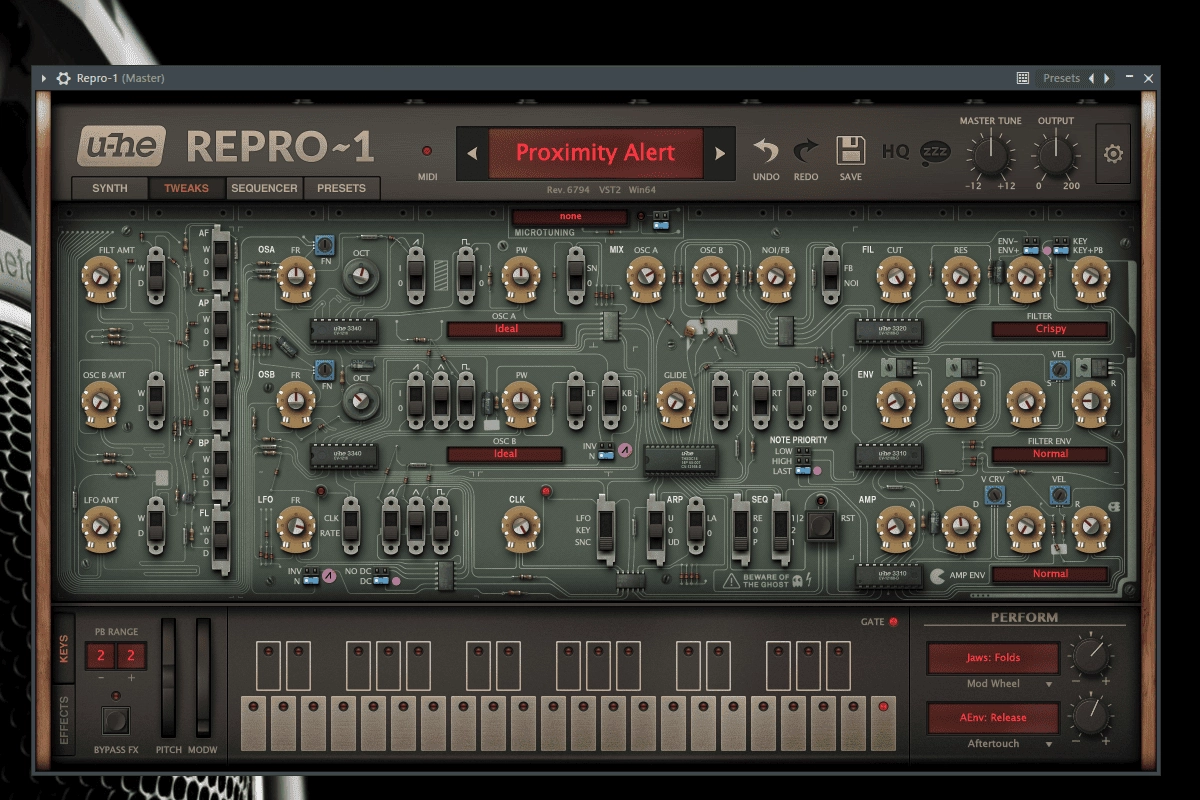Viewport: 1200px width, 800px height.
Task: Click the OSC B FN blue trimmer
Action: click(323, 370)
